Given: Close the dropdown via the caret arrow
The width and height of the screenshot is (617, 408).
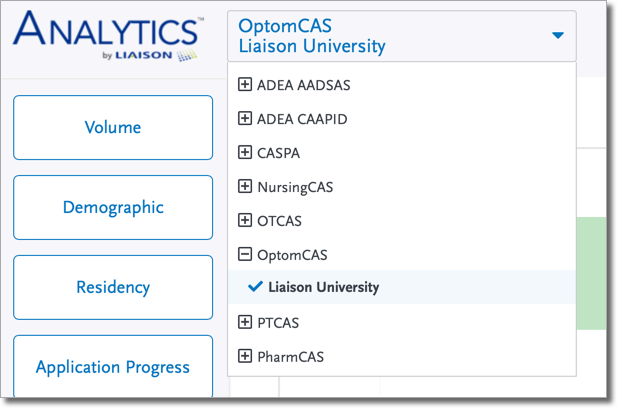Looking at the screenshot, I should (x=558, y=35).
